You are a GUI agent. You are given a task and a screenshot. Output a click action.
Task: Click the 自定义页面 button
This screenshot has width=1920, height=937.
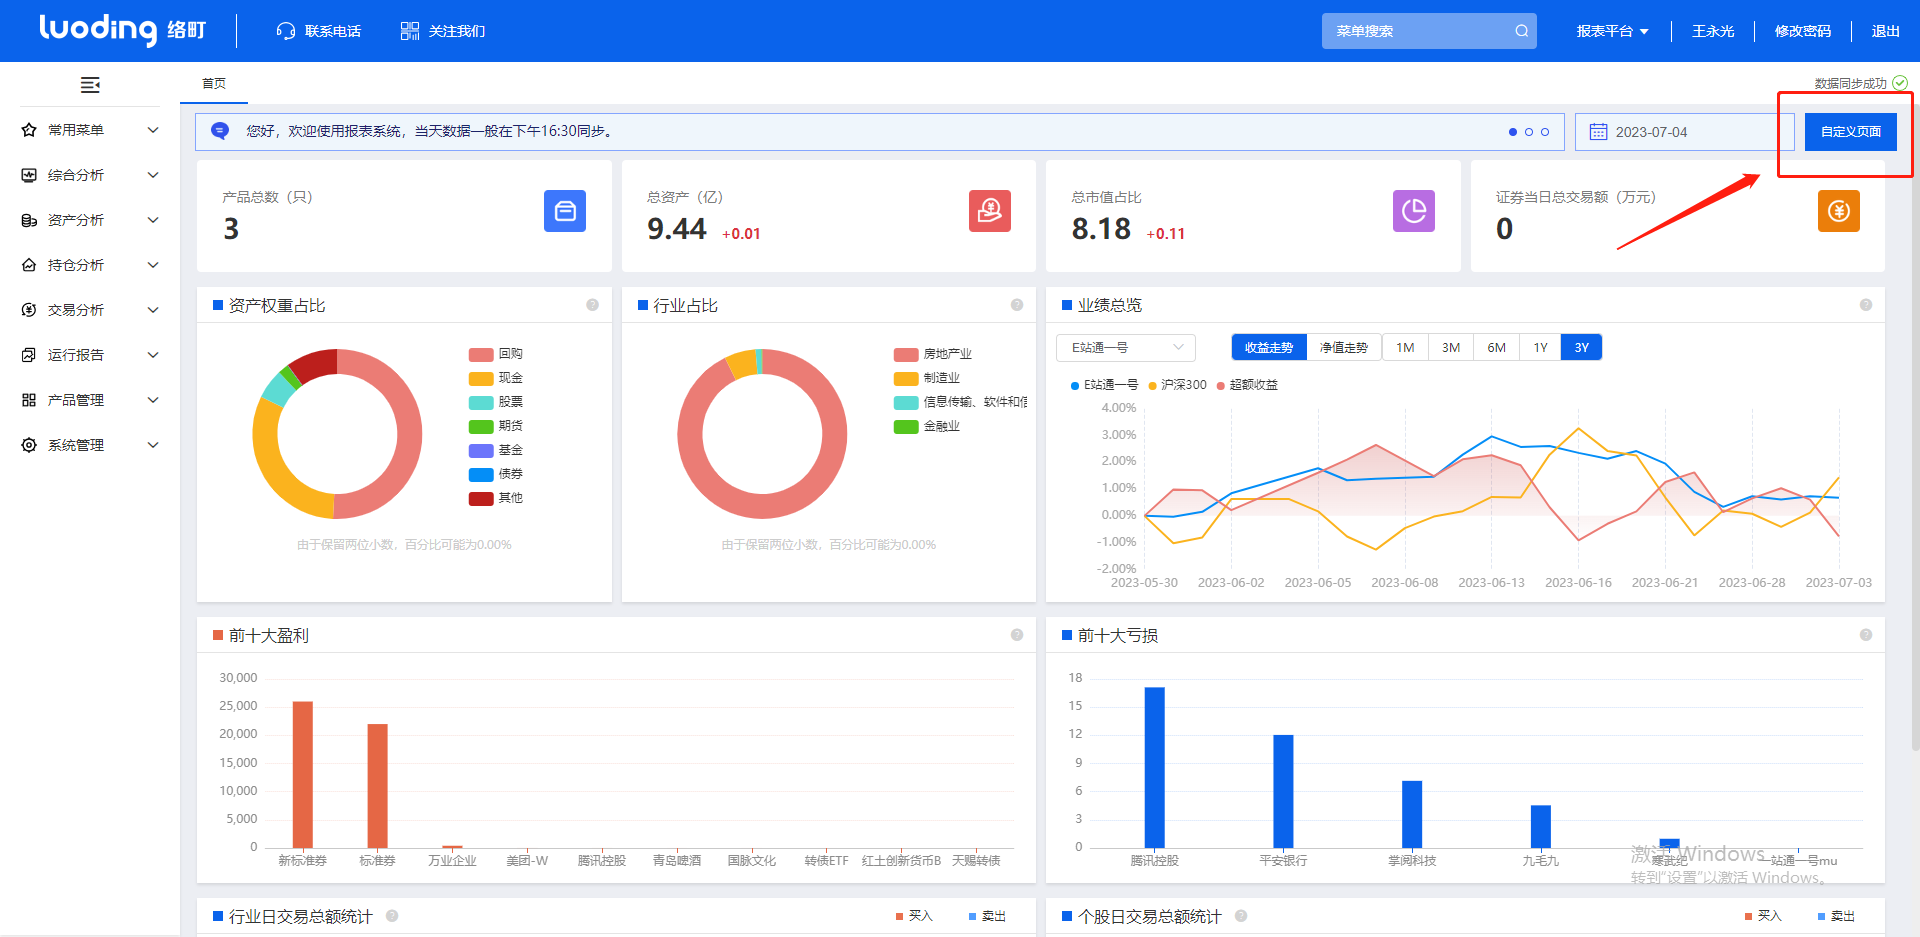[x=1851, y=132]
